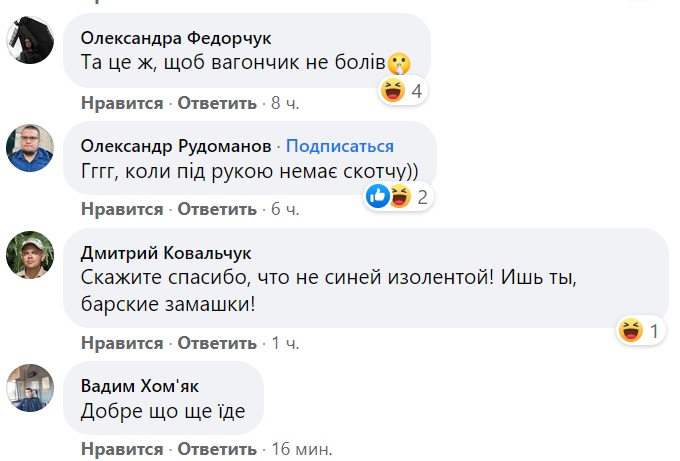This screenshot has height=461, width=680.
Task: Reply to Олександра Федорчук's comment
Action: pos(218,103)
